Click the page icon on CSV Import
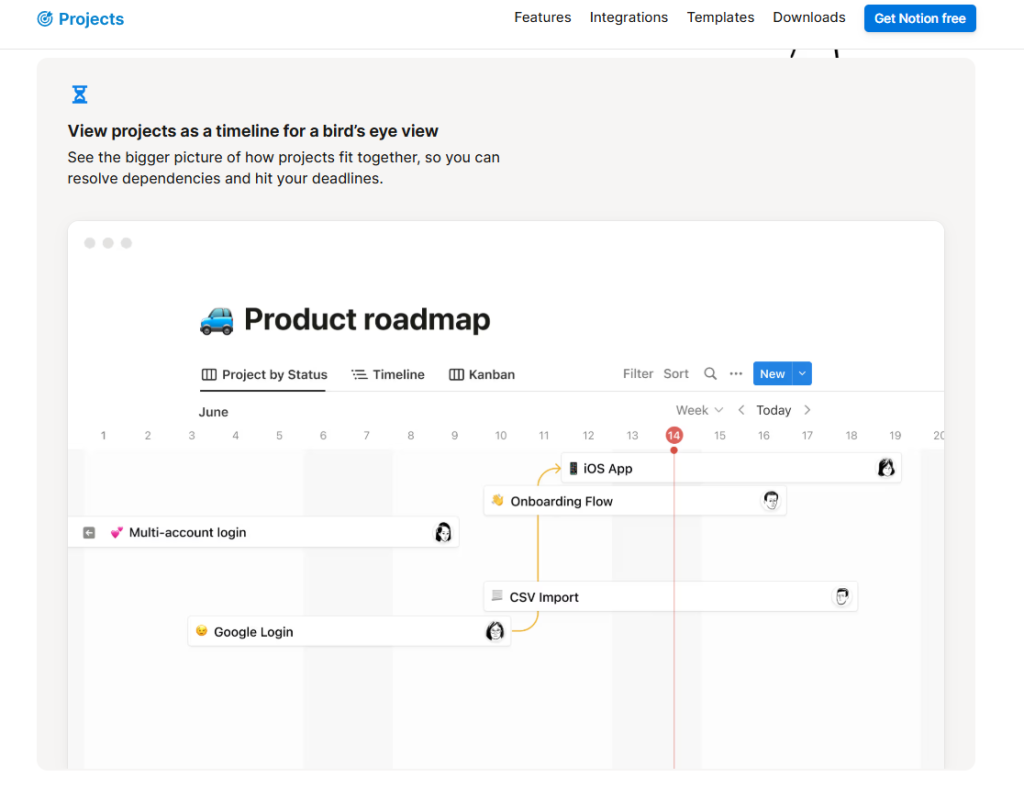 (x=497, y=595)
